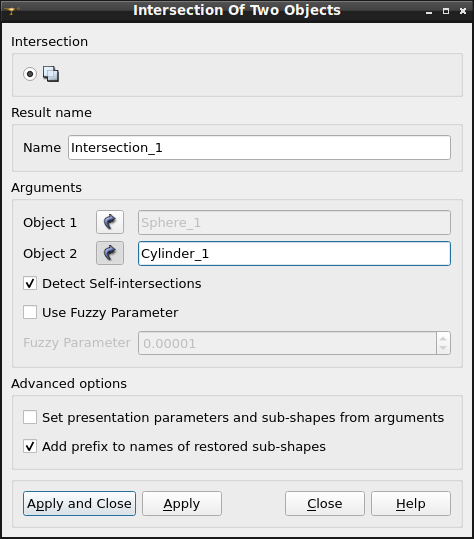Click the Fuzzy Parameter value field
This screenshot has width=474, height=539.
287,343
